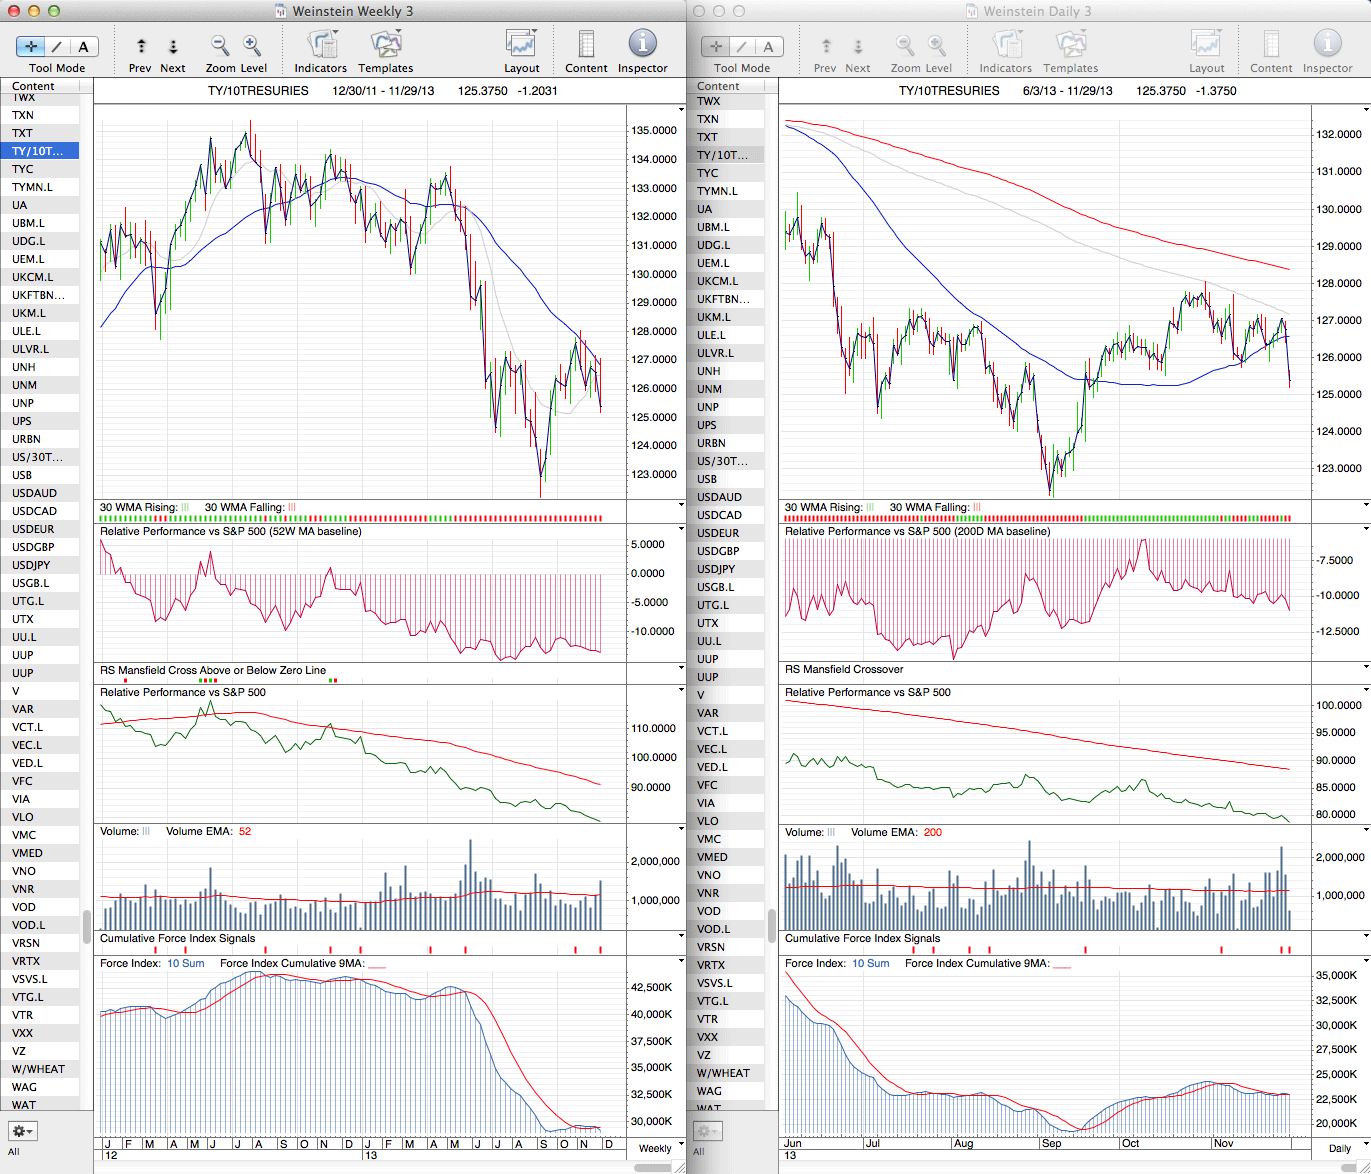
Task: Open the Daily timeframe dropdown
Action: click(1345, 1147)
